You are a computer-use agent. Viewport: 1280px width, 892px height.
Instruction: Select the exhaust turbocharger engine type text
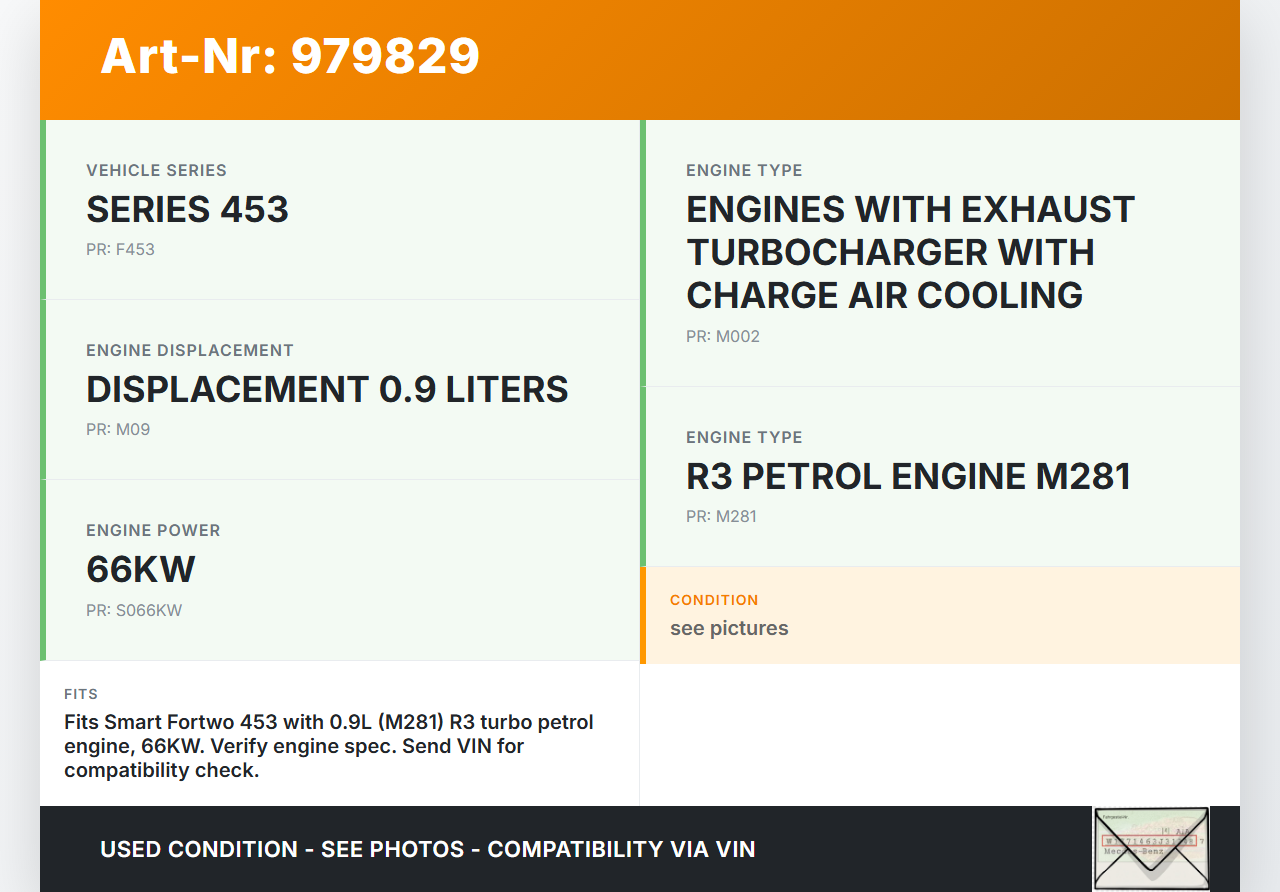tap(910, 252)
